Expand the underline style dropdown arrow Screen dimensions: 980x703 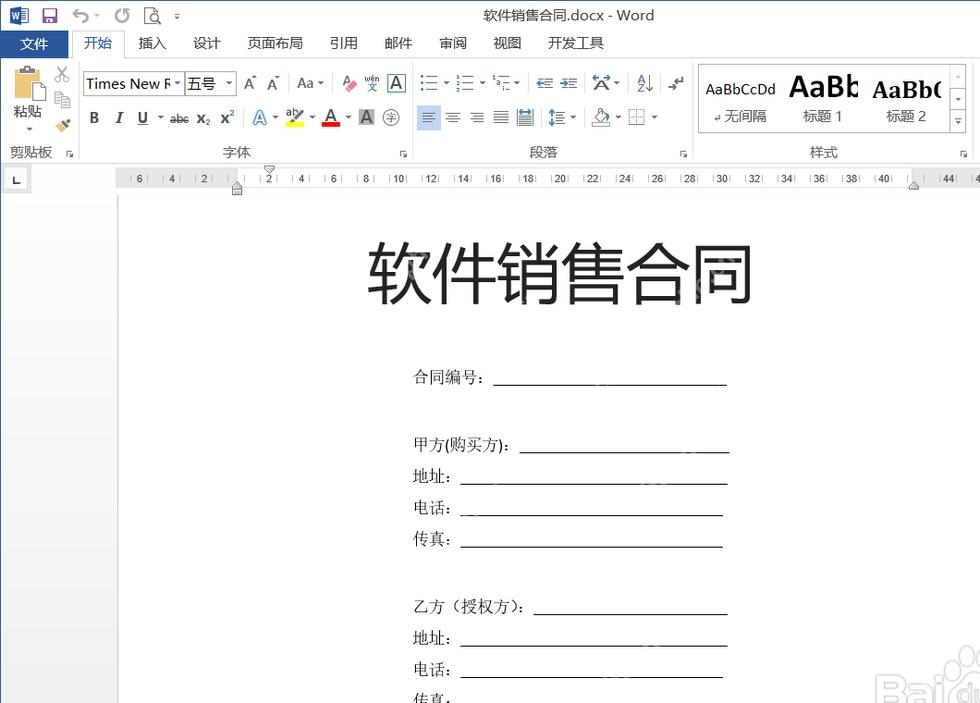point(161,117)
